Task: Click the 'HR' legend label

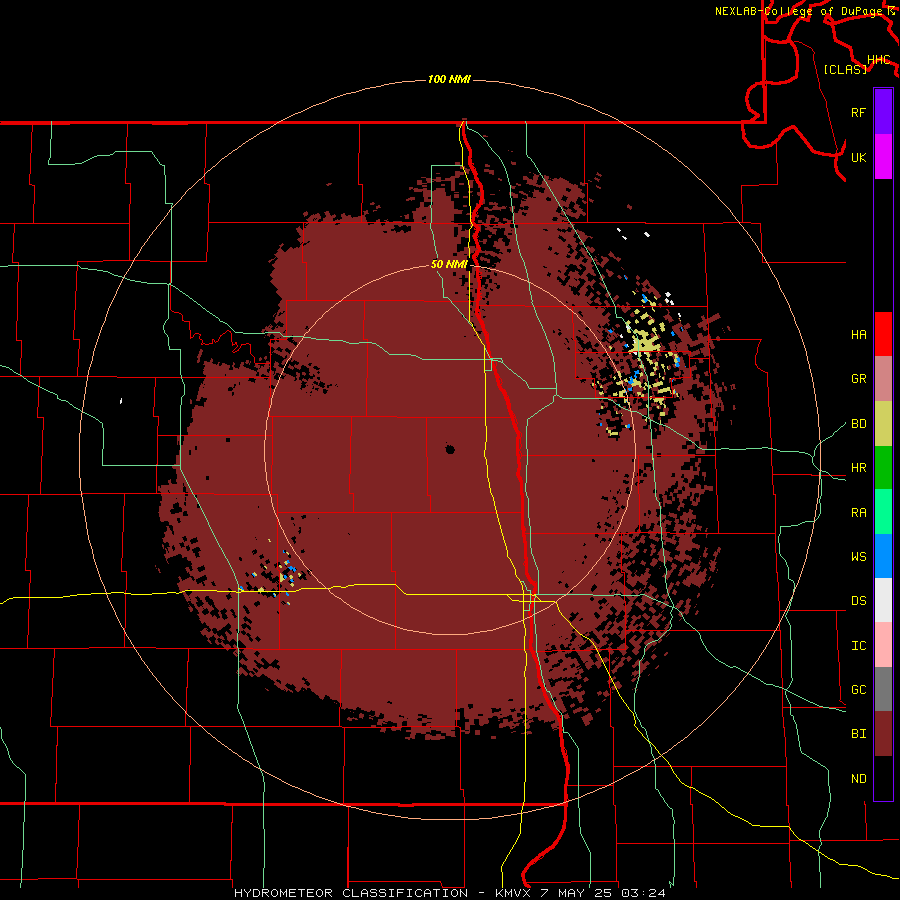Action: 859,468
